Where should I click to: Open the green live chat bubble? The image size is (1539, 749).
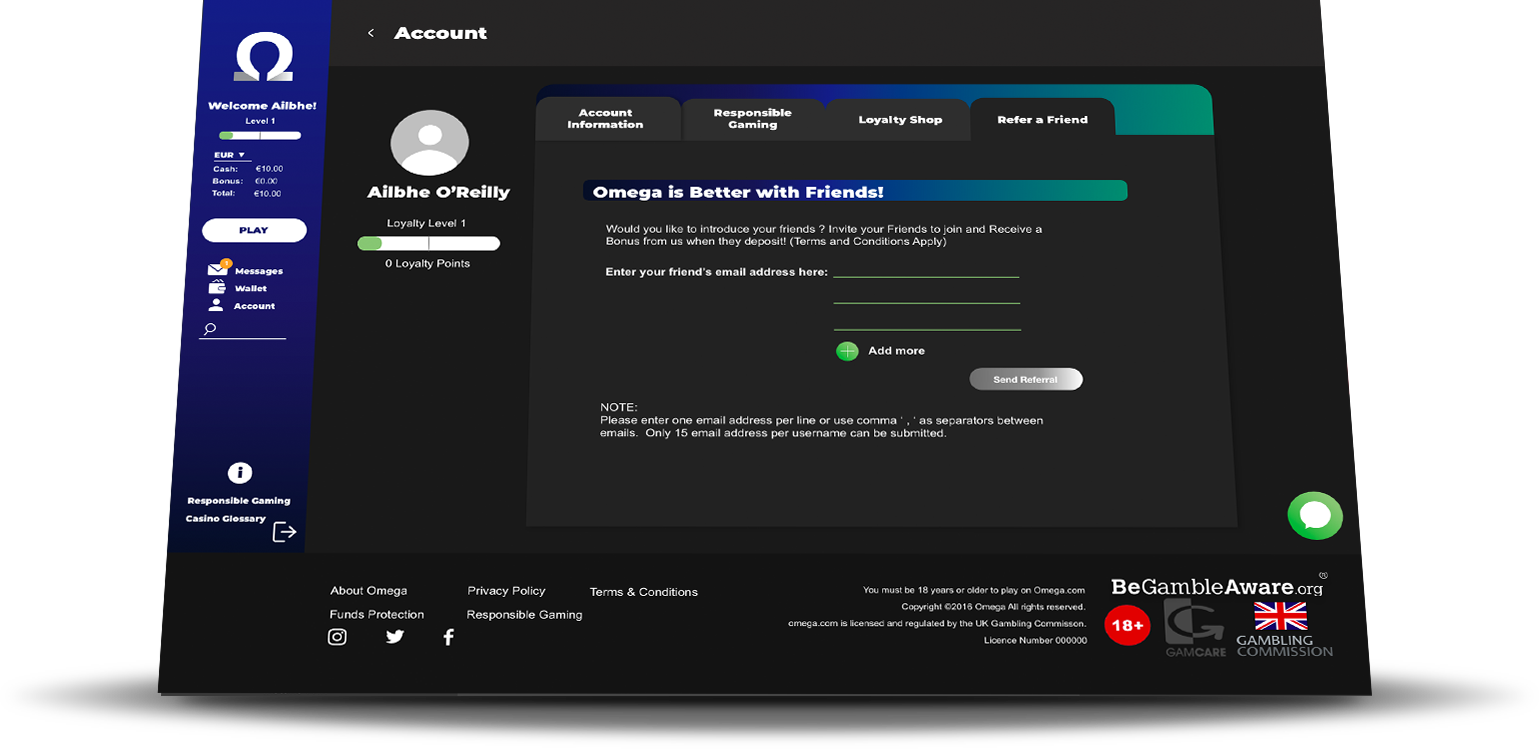point(1315,516)
